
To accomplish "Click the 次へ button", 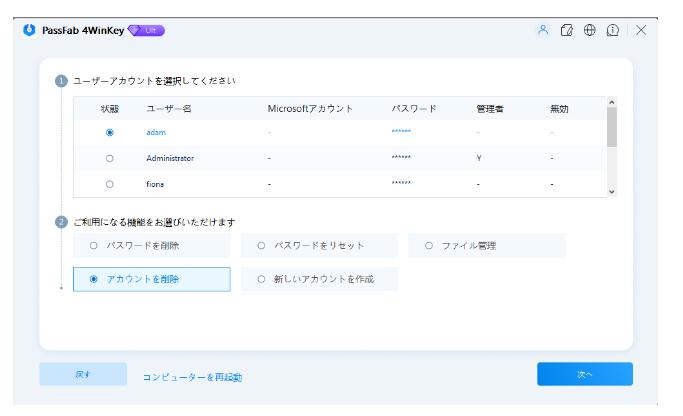I will coord(585,374).
